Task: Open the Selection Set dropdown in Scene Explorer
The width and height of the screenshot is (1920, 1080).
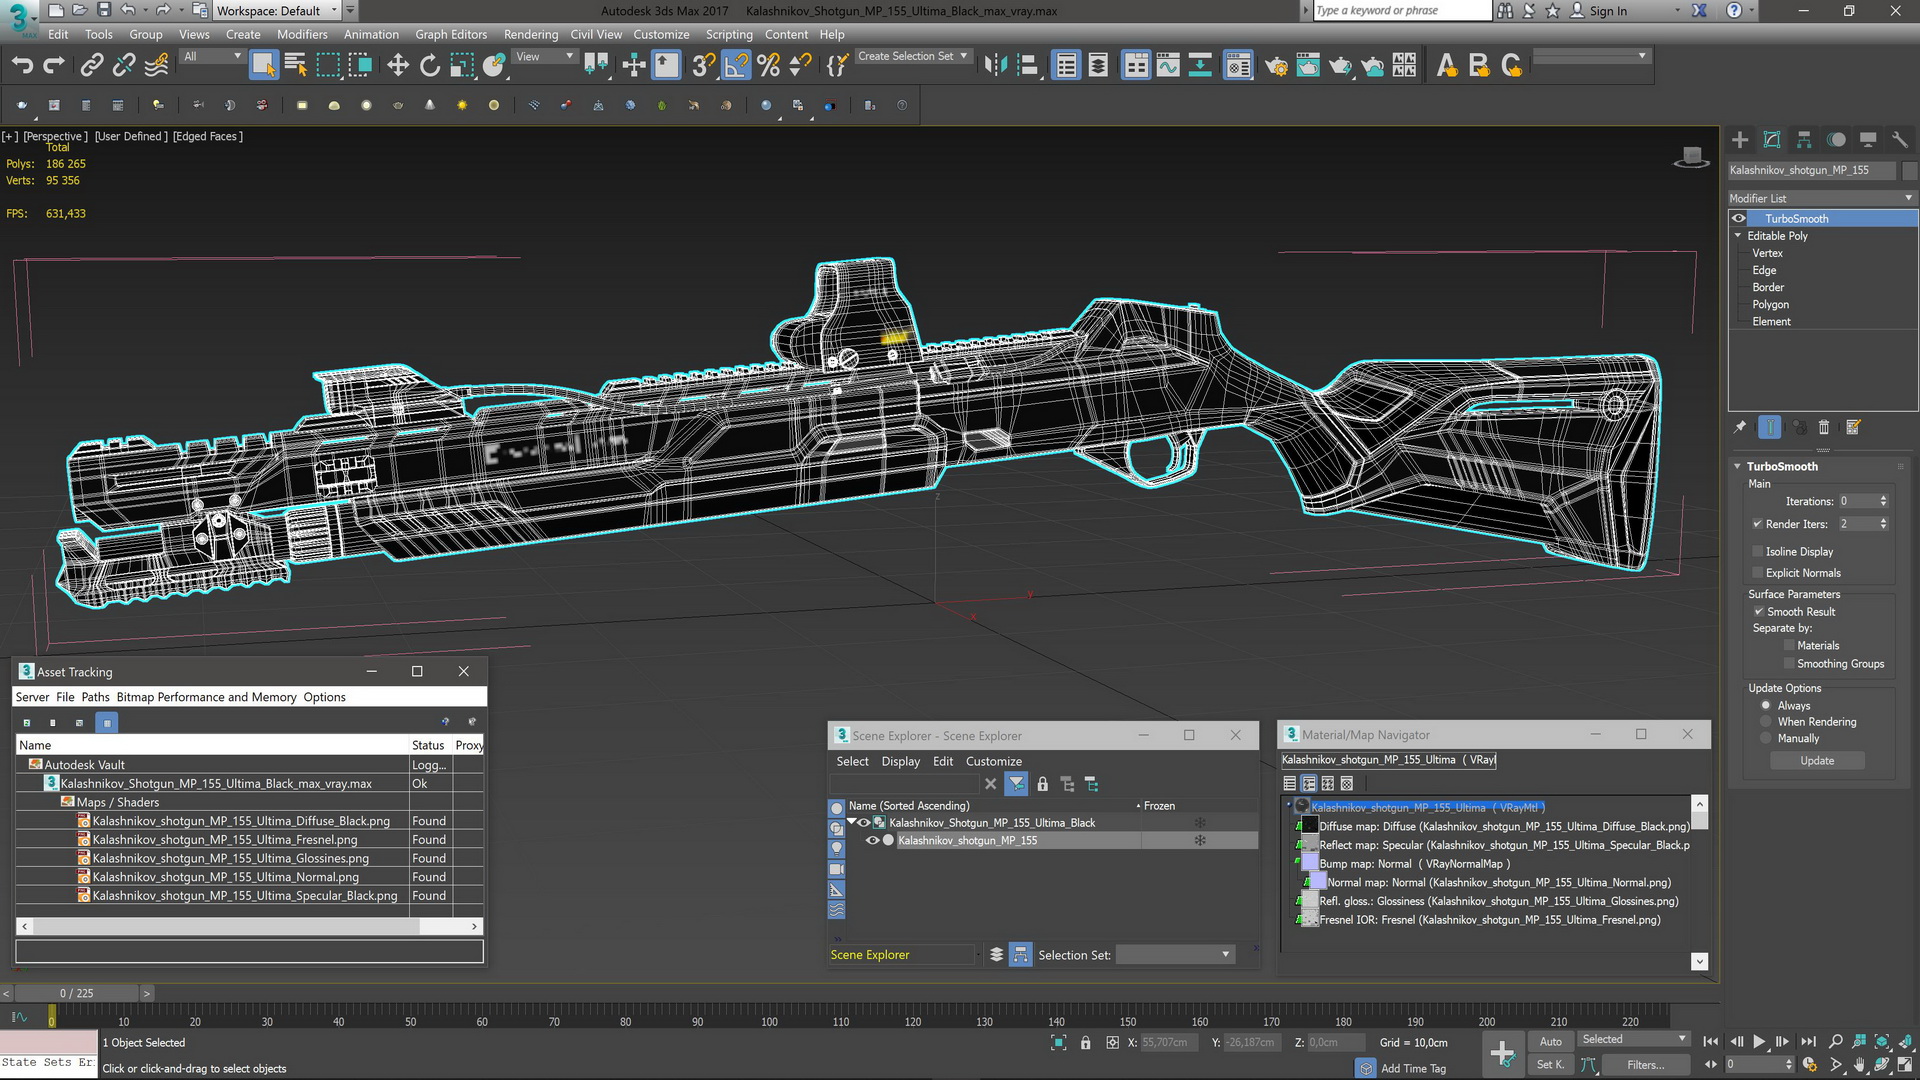Action: pyautogui.click(x=1175, y=955)
